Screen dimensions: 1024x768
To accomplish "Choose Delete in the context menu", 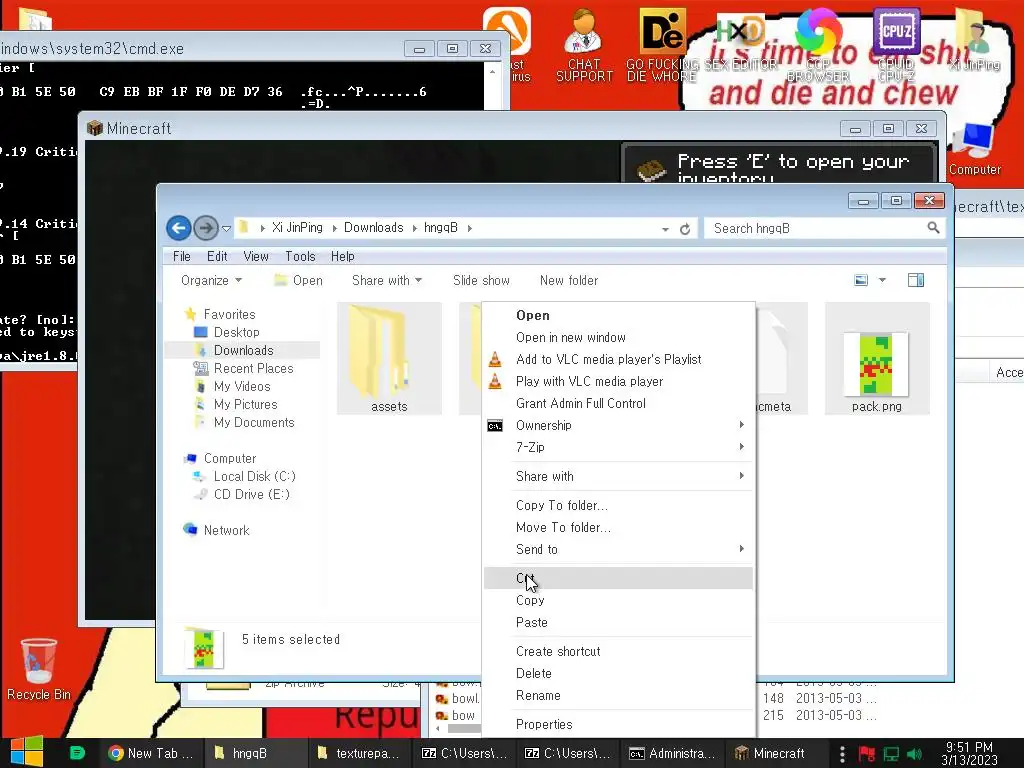I will tap(618, 674).
